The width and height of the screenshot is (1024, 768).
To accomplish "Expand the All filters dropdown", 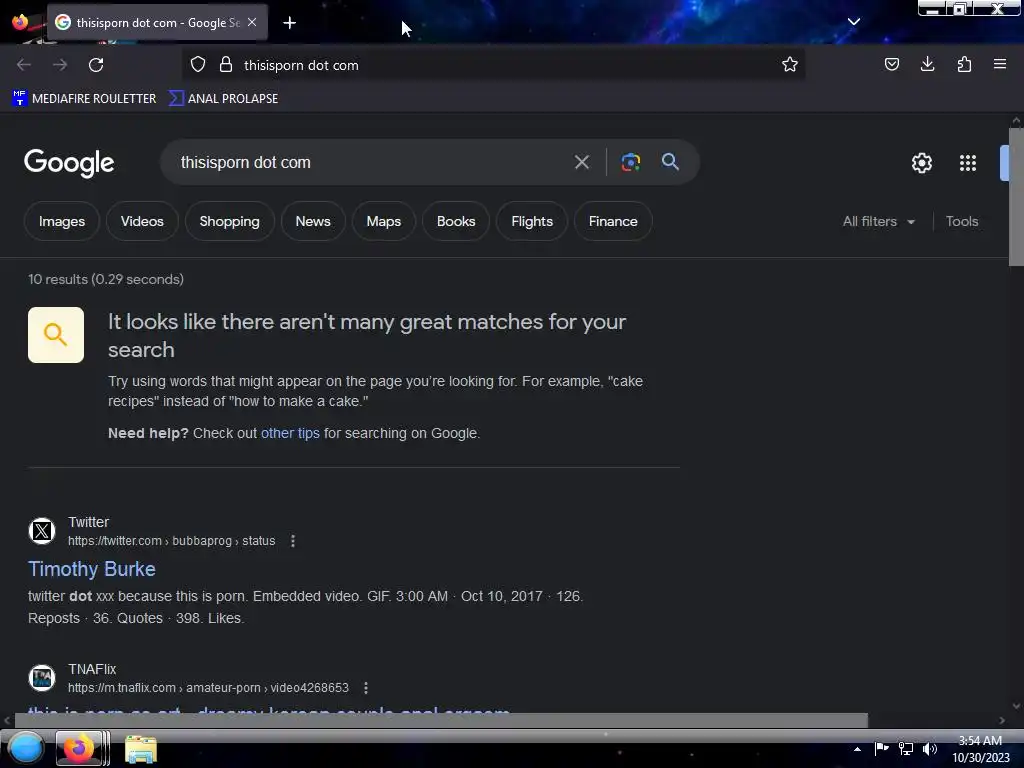I will (x=878, y=221).
